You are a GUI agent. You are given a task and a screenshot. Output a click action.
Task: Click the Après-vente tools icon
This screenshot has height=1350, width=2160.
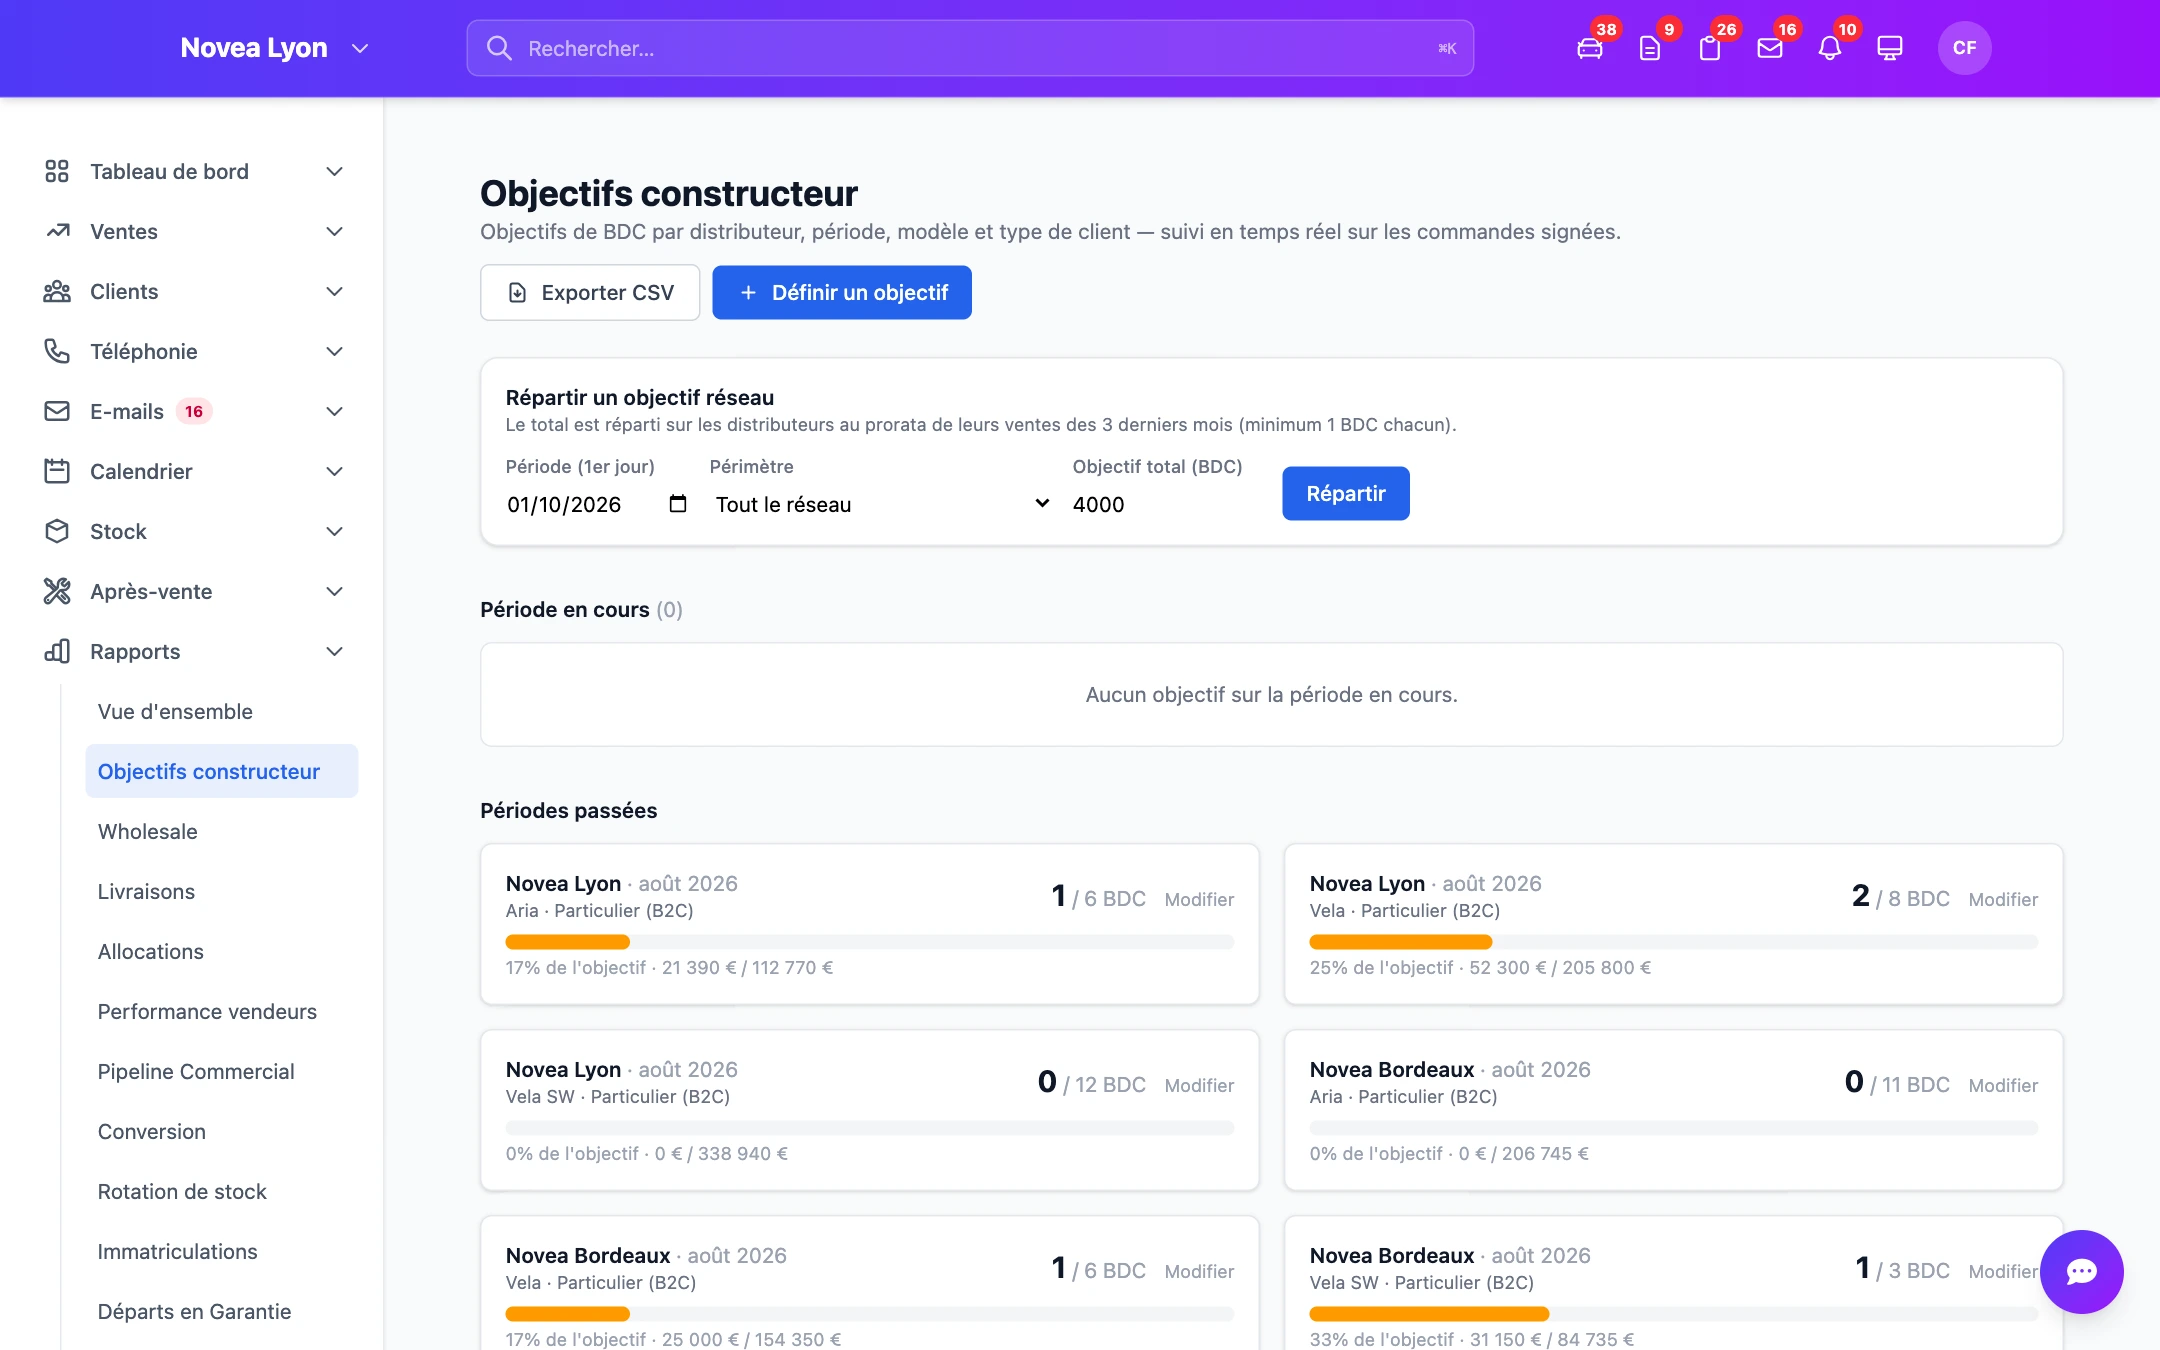(x=57, y=591)
